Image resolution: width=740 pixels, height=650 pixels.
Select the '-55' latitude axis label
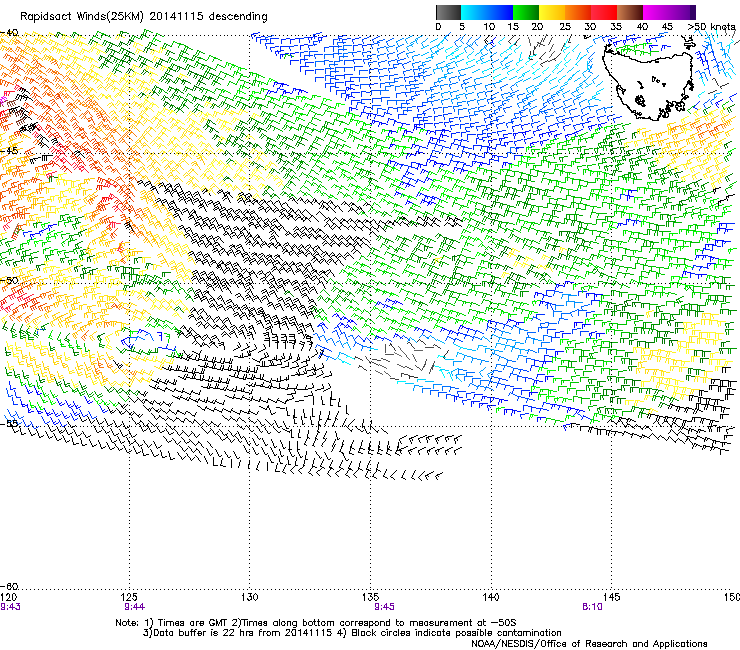click(x=9, y=423)
